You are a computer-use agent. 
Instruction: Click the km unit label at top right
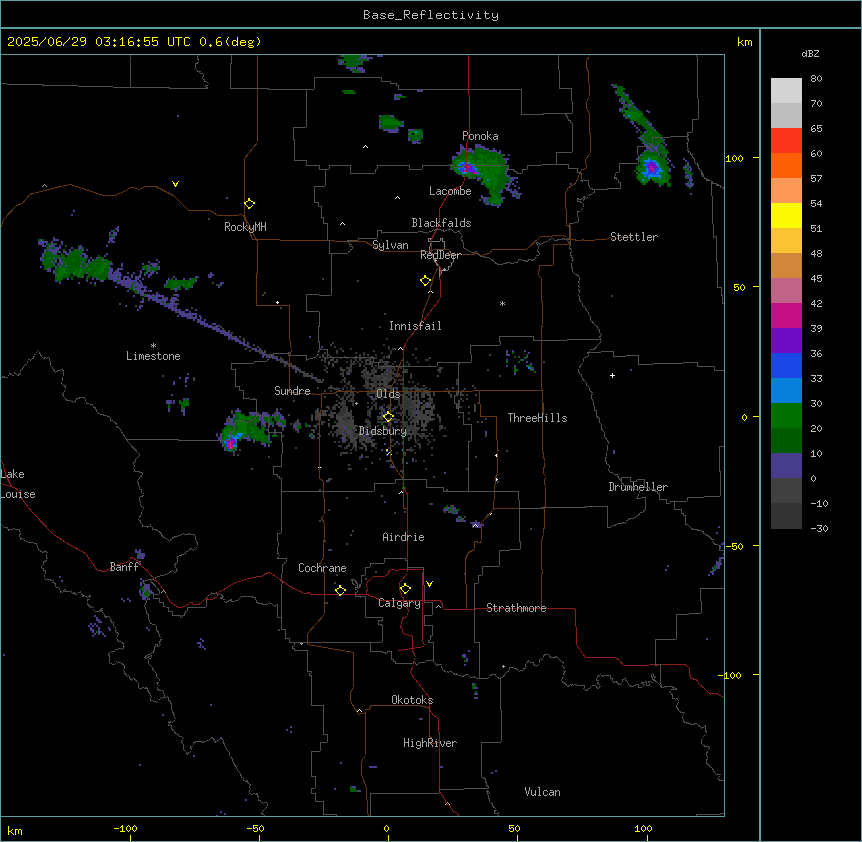coord(745,42)
